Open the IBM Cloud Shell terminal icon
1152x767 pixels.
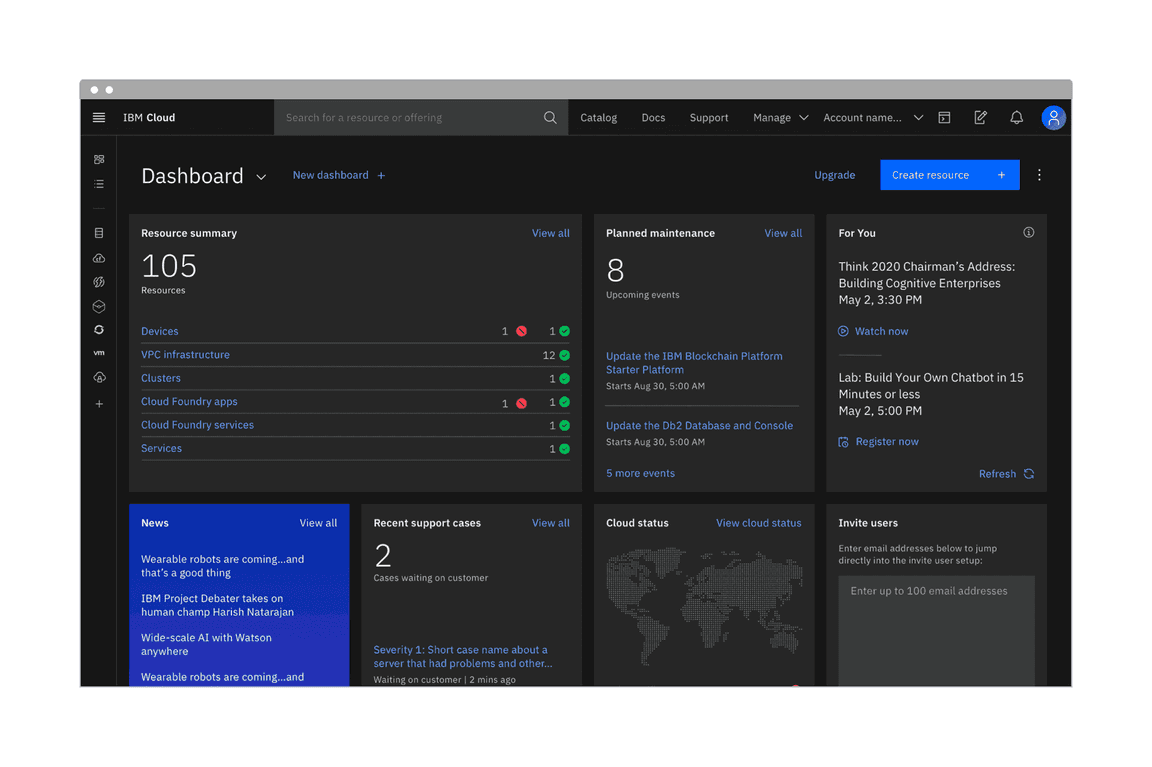pyautogui.click(x=944, y=117)
